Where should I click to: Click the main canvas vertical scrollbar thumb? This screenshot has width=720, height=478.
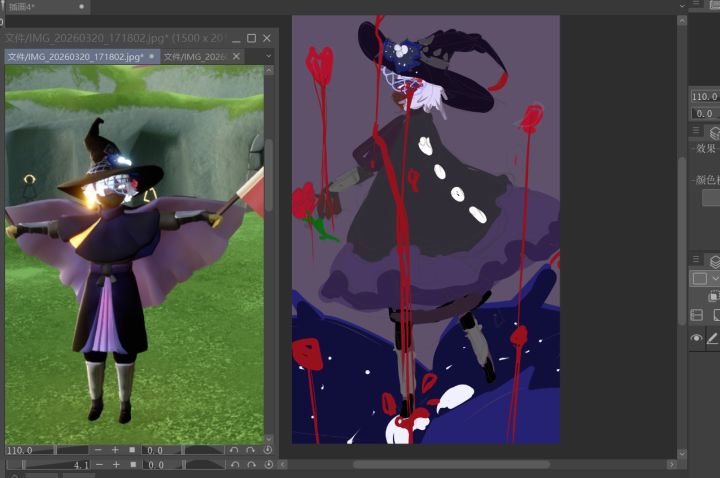coord(682,241)
